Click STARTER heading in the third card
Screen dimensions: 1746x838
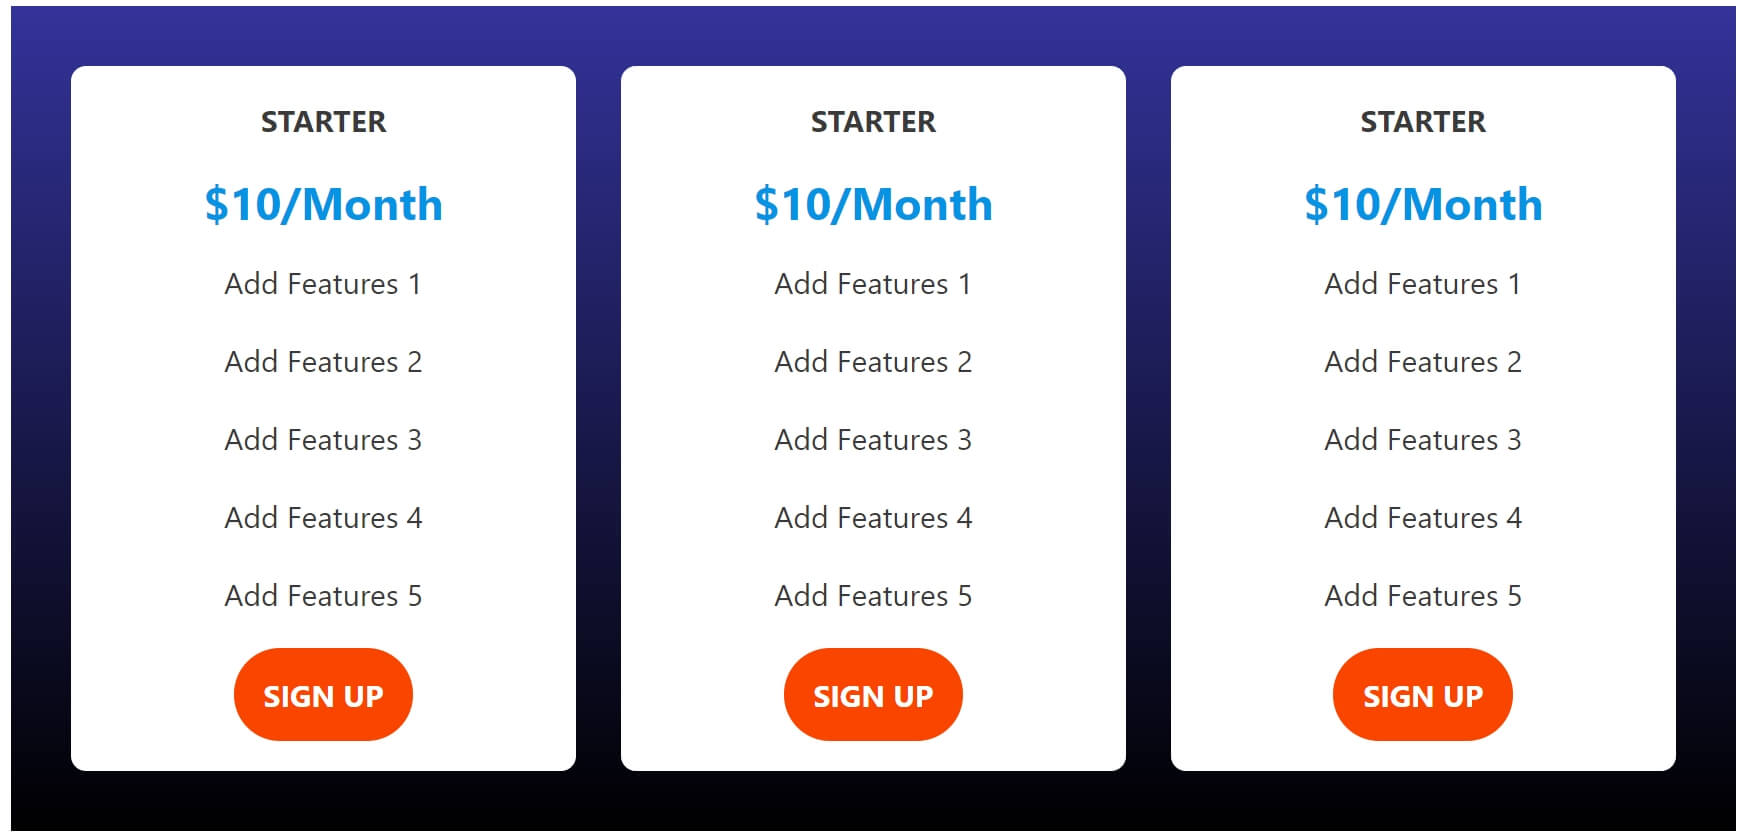point(1422,122)
